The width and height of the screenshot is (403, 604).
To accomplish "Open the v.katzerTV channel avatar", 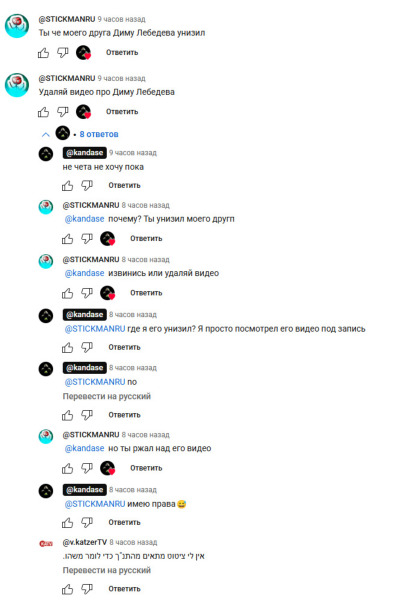I will tap(46, 544).
